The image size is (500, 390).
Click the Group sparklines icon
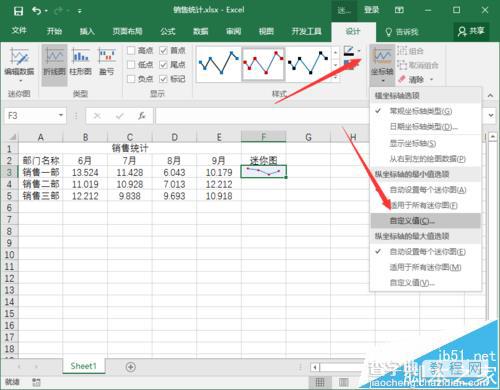click(x=402, y=51)
